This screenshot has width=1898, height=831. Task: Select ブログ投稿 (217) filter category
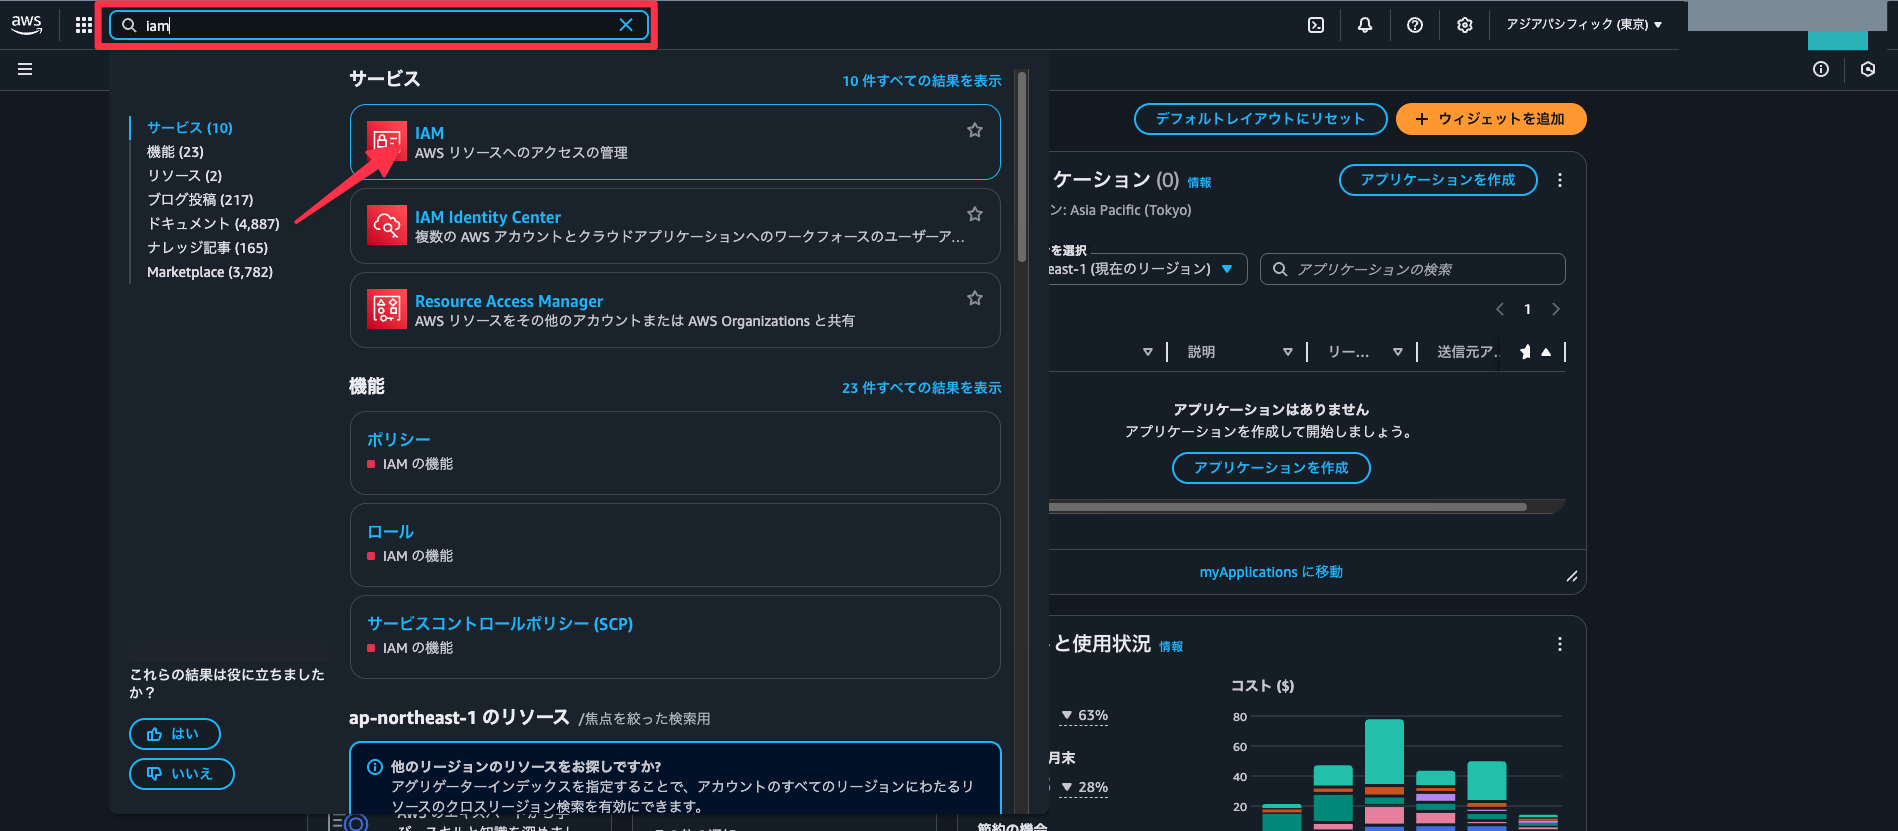(x=200, y=200)
